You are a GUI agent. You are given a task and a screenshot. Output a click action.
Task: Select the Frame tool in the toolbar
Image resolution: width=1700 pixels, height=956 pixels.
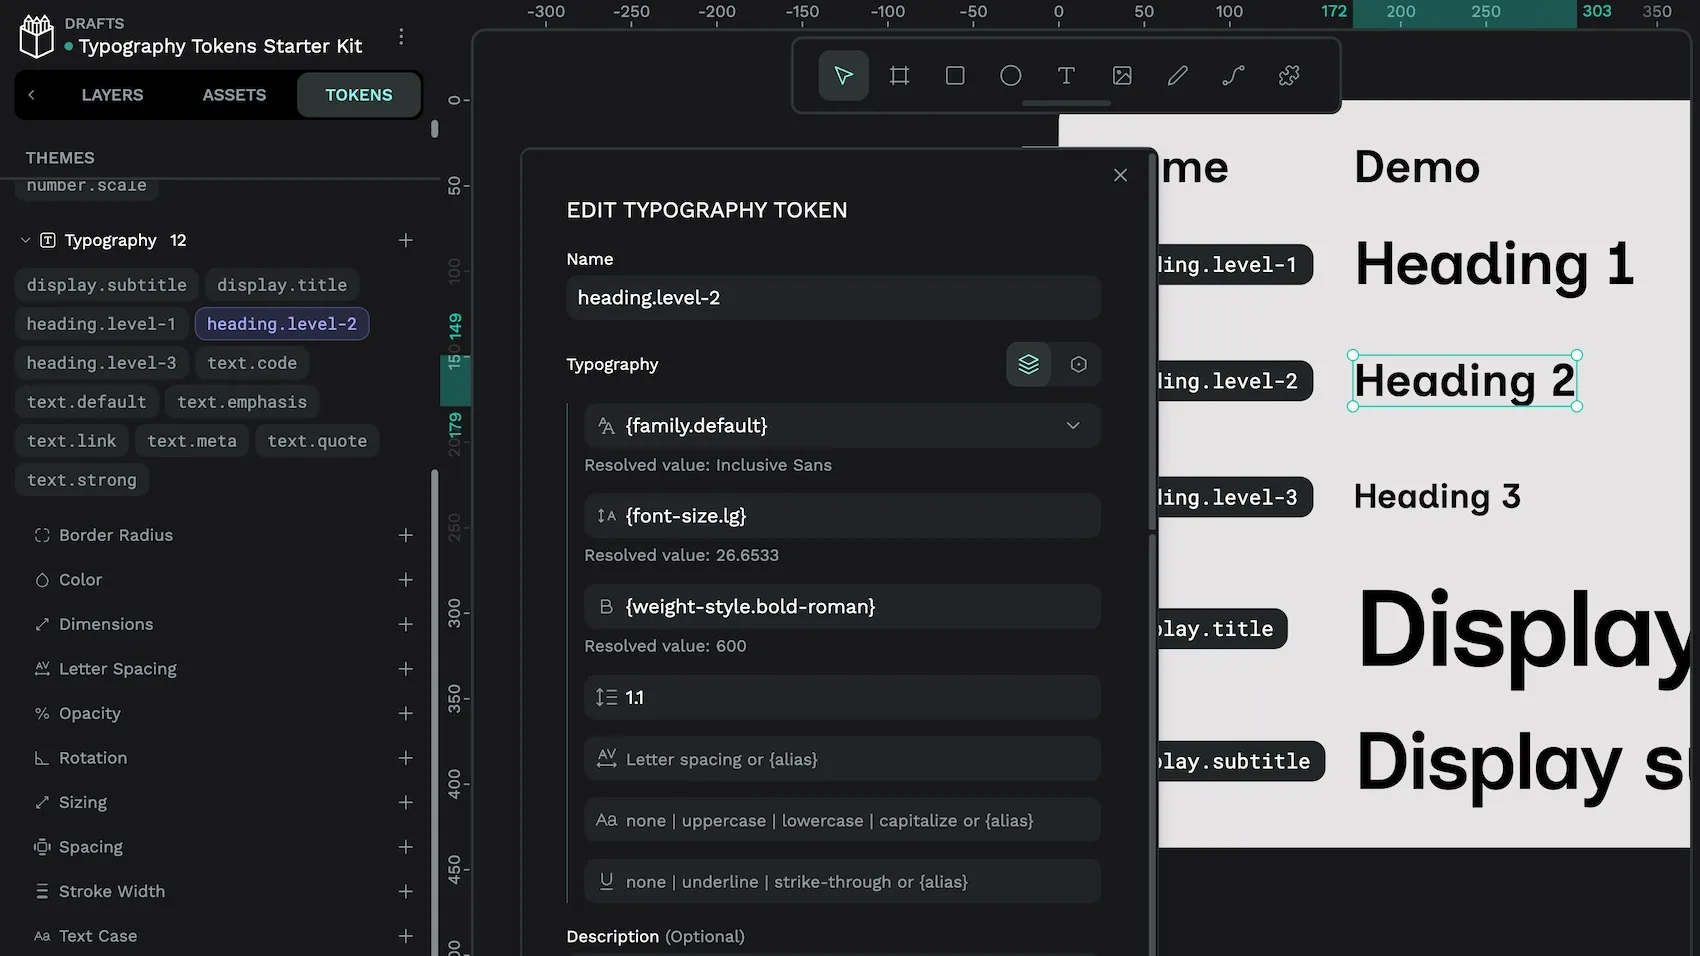(x=898, y=75)
